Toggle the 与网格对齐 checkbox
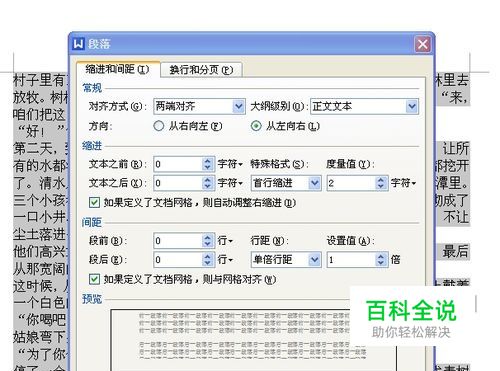Image resolution: width=500 pixels, height=371 pixels. [x=94, y=279]
